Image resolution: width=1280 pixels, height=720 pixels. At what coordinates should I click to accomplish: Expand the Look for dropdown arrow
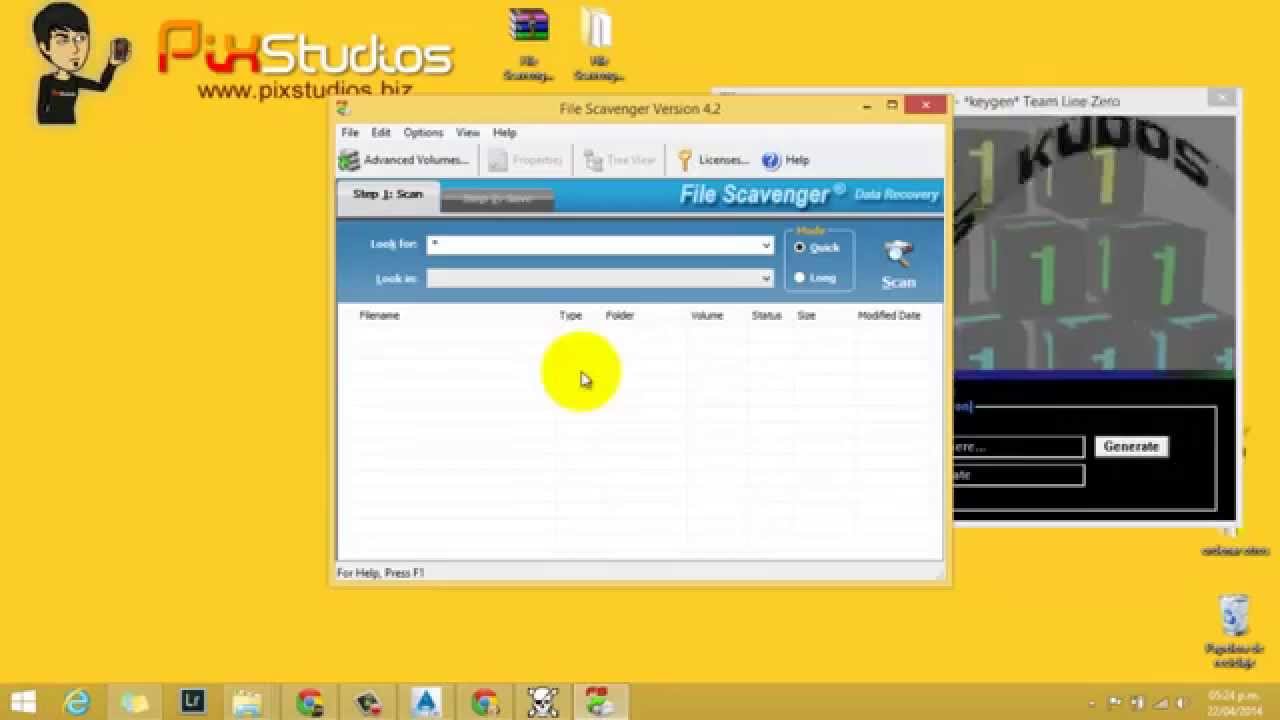coord(766,245)
